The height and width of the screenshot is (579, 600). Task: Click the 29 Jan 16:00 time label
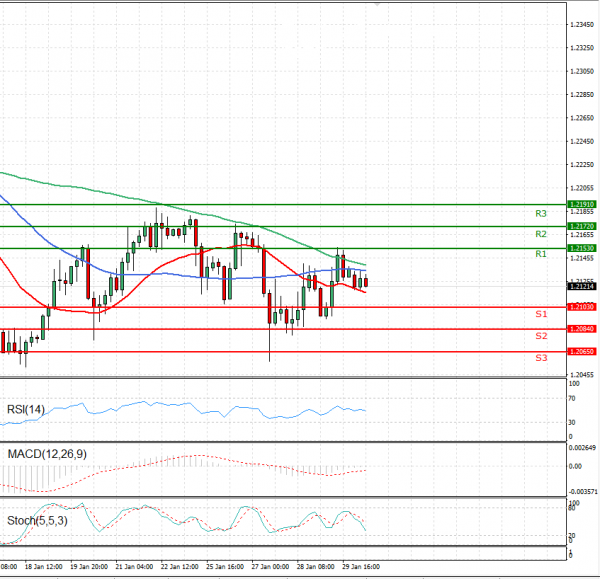click(x=360, y=566)
